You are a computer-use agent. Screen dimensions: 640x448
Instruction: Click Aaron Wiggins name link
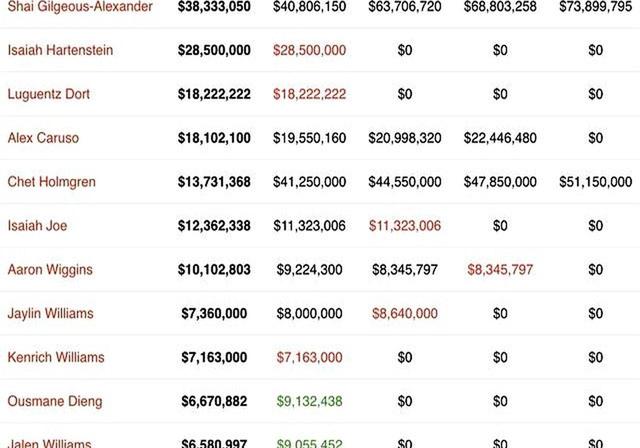pos(50,270)
